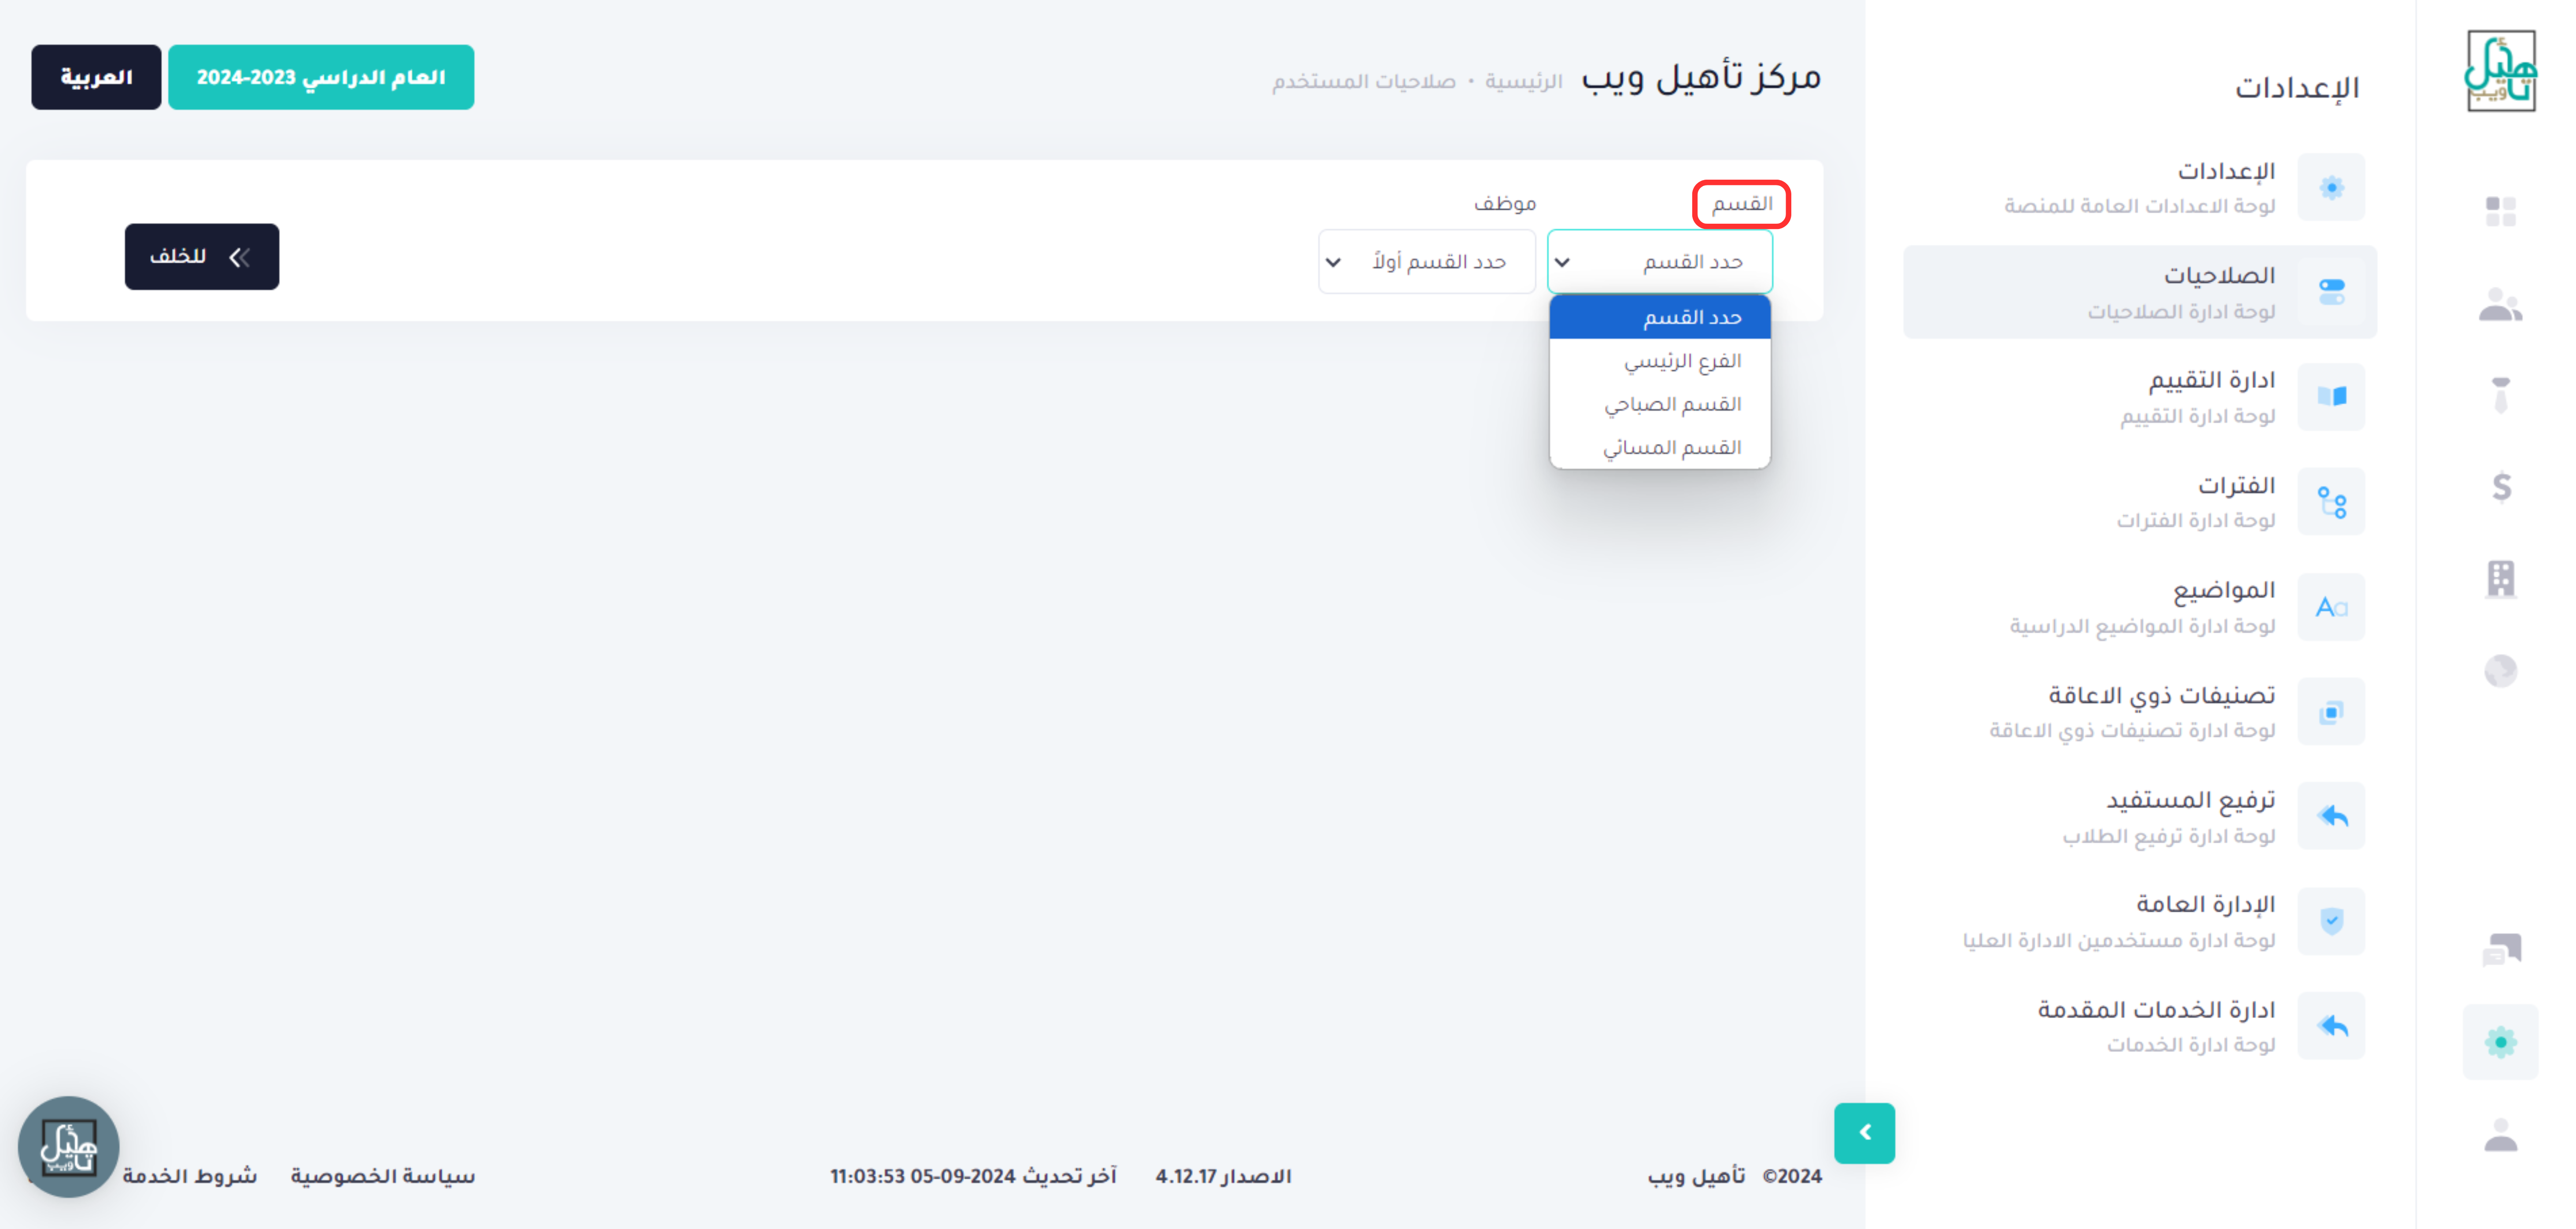The image size is (2576, 1229).
Task: Collapse the settings side panel with teal arrow
Action: 1864,1132
